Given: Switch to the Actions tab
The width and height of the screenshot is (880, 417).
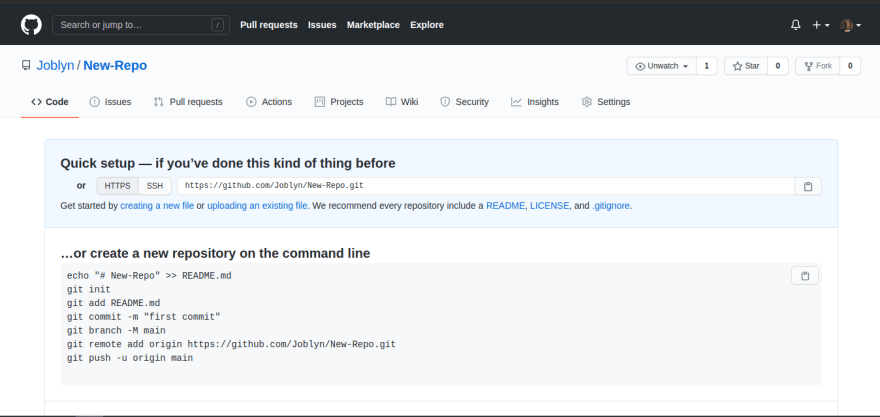Looking at the screenshot, I should tap(269, 102).
